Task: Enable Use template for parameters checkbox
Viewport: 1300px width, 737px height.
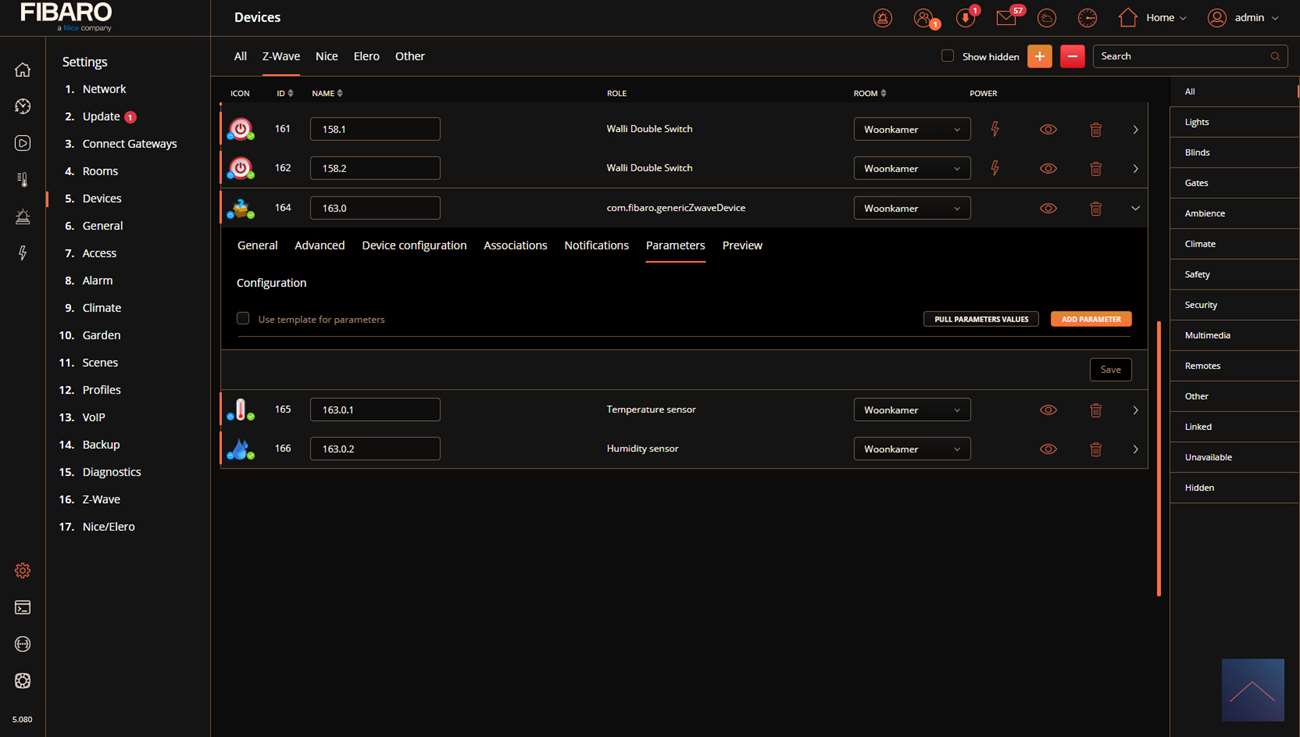Action: tap(243, 319)
